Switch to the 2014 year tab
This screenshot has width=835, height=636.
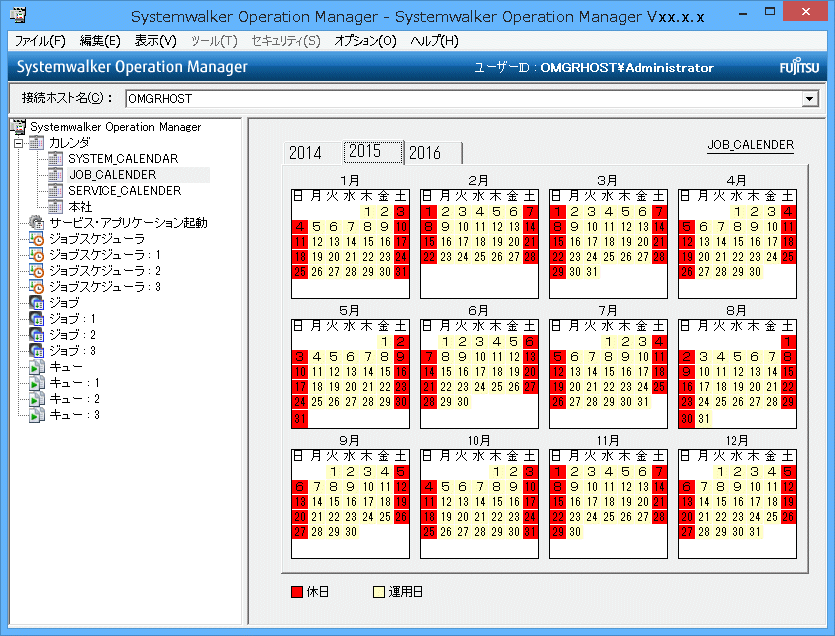click(x=306, y=153)
